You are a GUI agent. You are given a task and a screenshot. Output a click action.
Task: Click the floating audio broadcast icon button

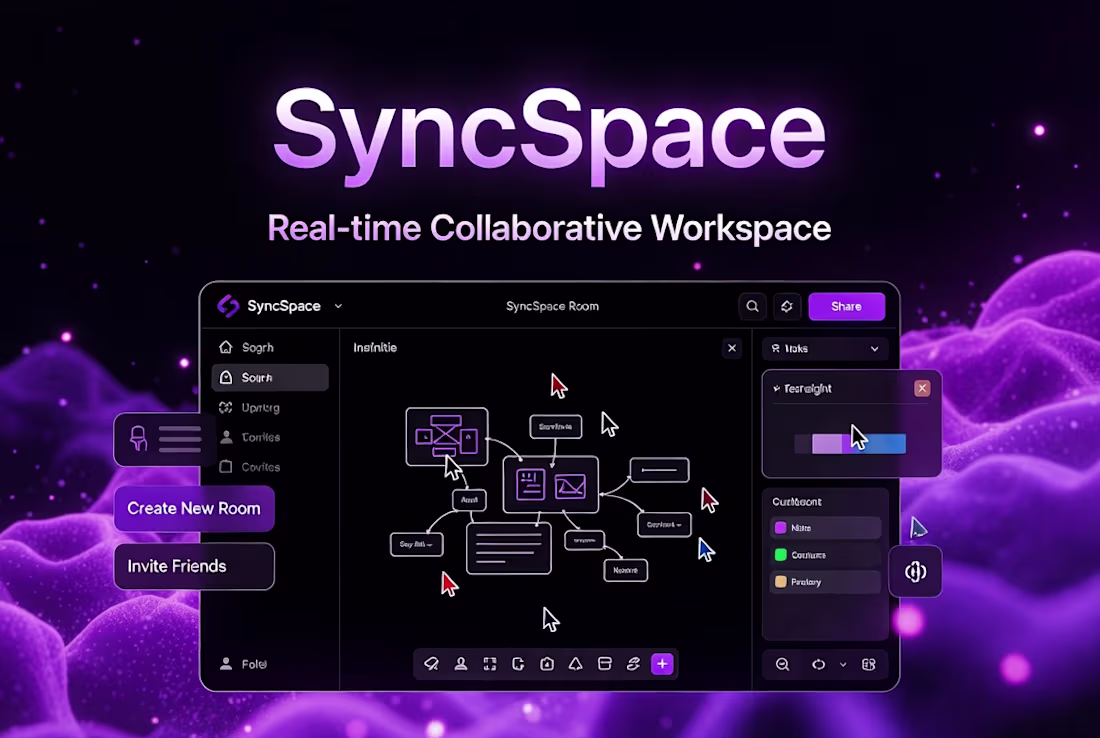click(915, 572)
